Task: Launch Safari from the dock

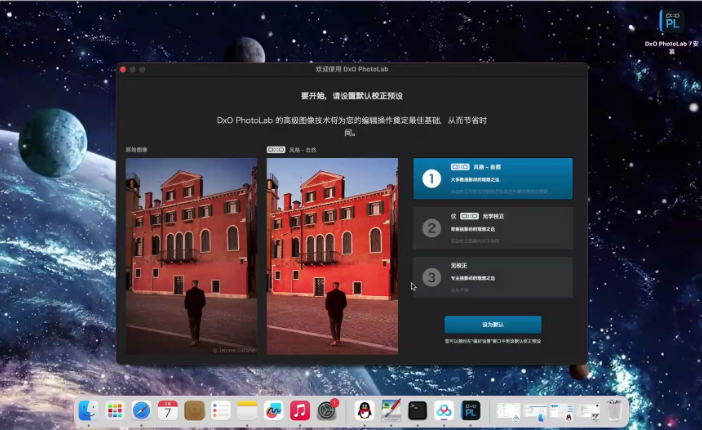Action: click(141, 410)
